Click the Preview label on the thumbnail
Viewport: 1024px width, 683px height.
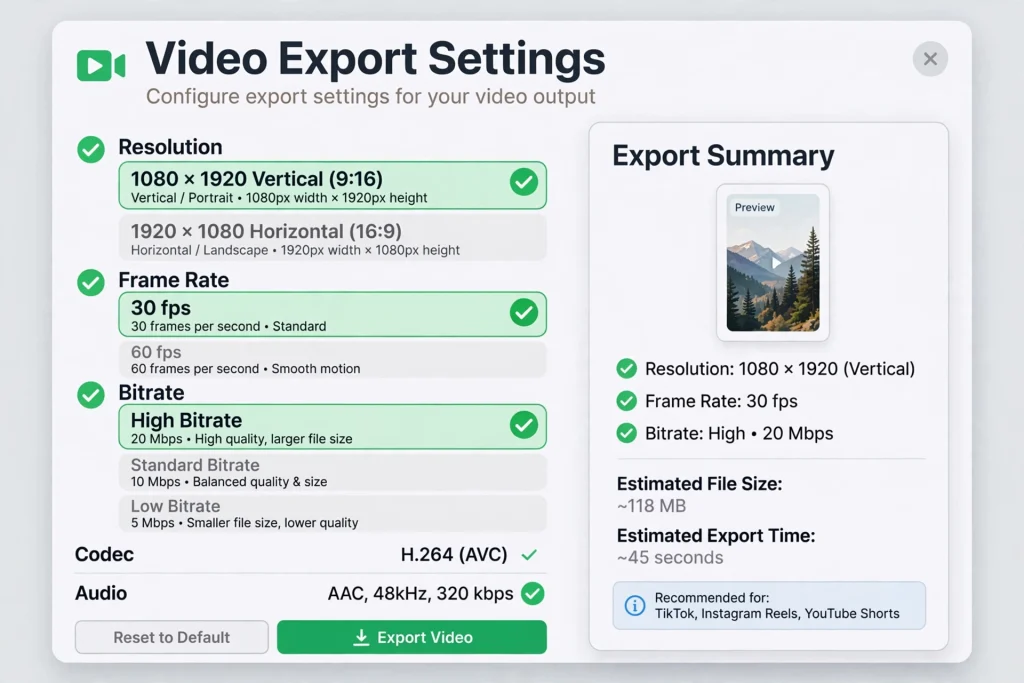(754, 208)
